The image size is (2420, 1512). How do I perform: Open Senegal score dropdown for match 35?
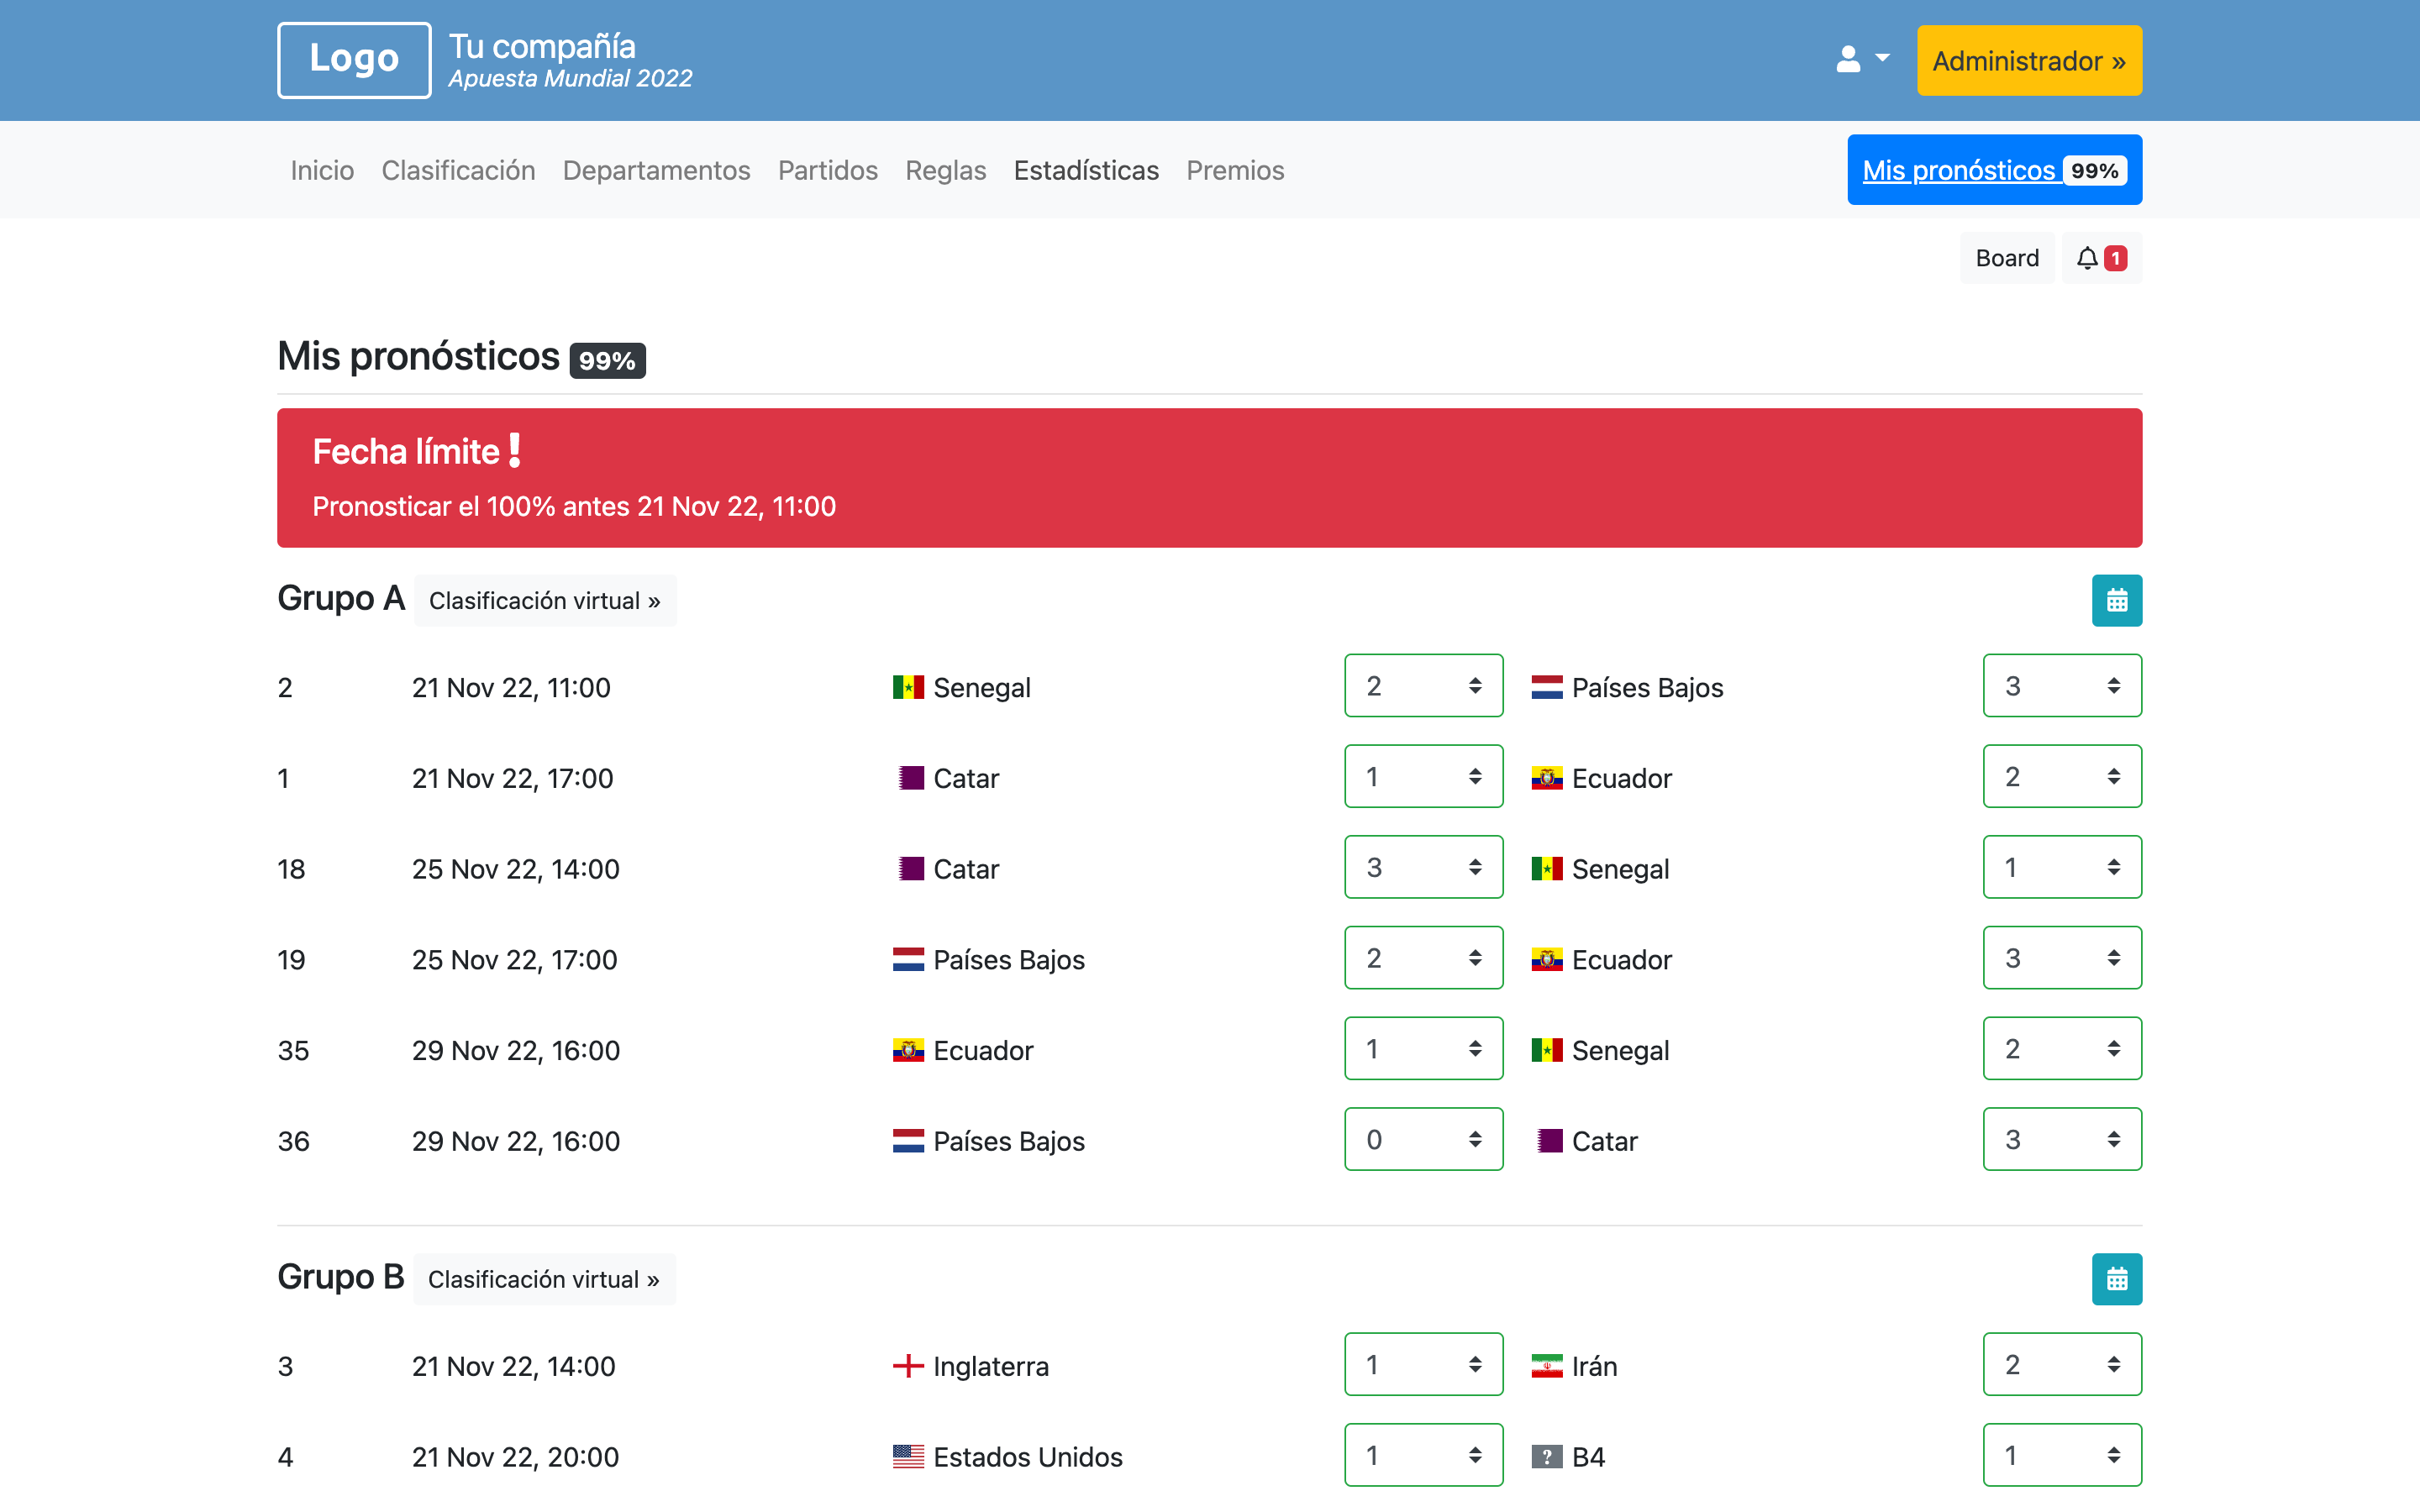2062,1049
